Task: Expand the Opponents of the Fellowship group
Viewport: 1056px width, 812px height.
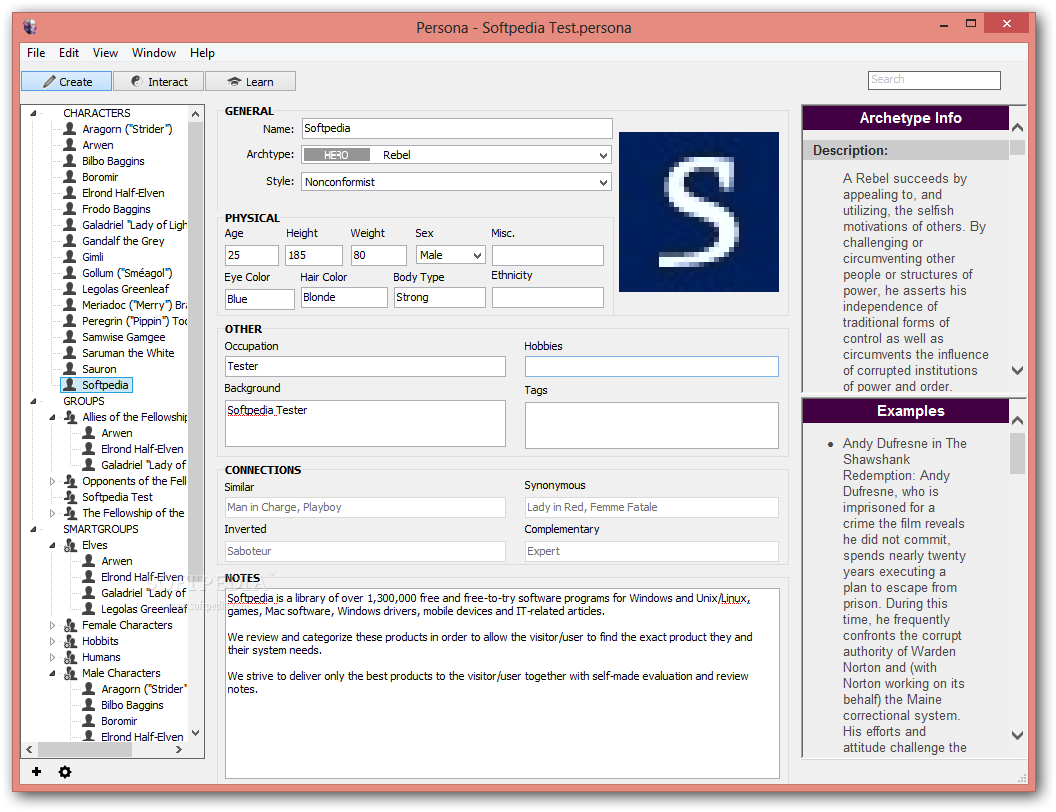Action: pyautogui.click(x=52, y=481)
